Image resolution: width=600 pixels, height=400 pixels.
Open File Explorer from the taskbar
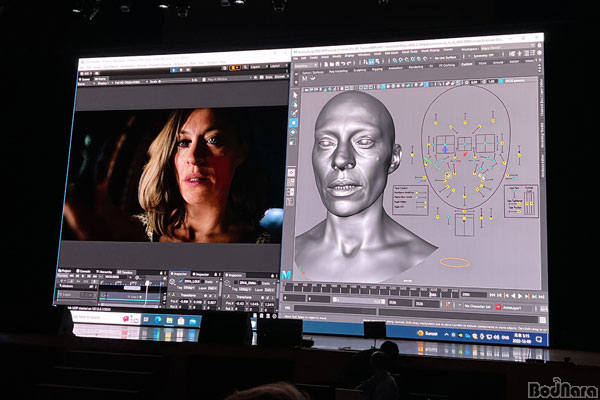(x=170, y=320)
